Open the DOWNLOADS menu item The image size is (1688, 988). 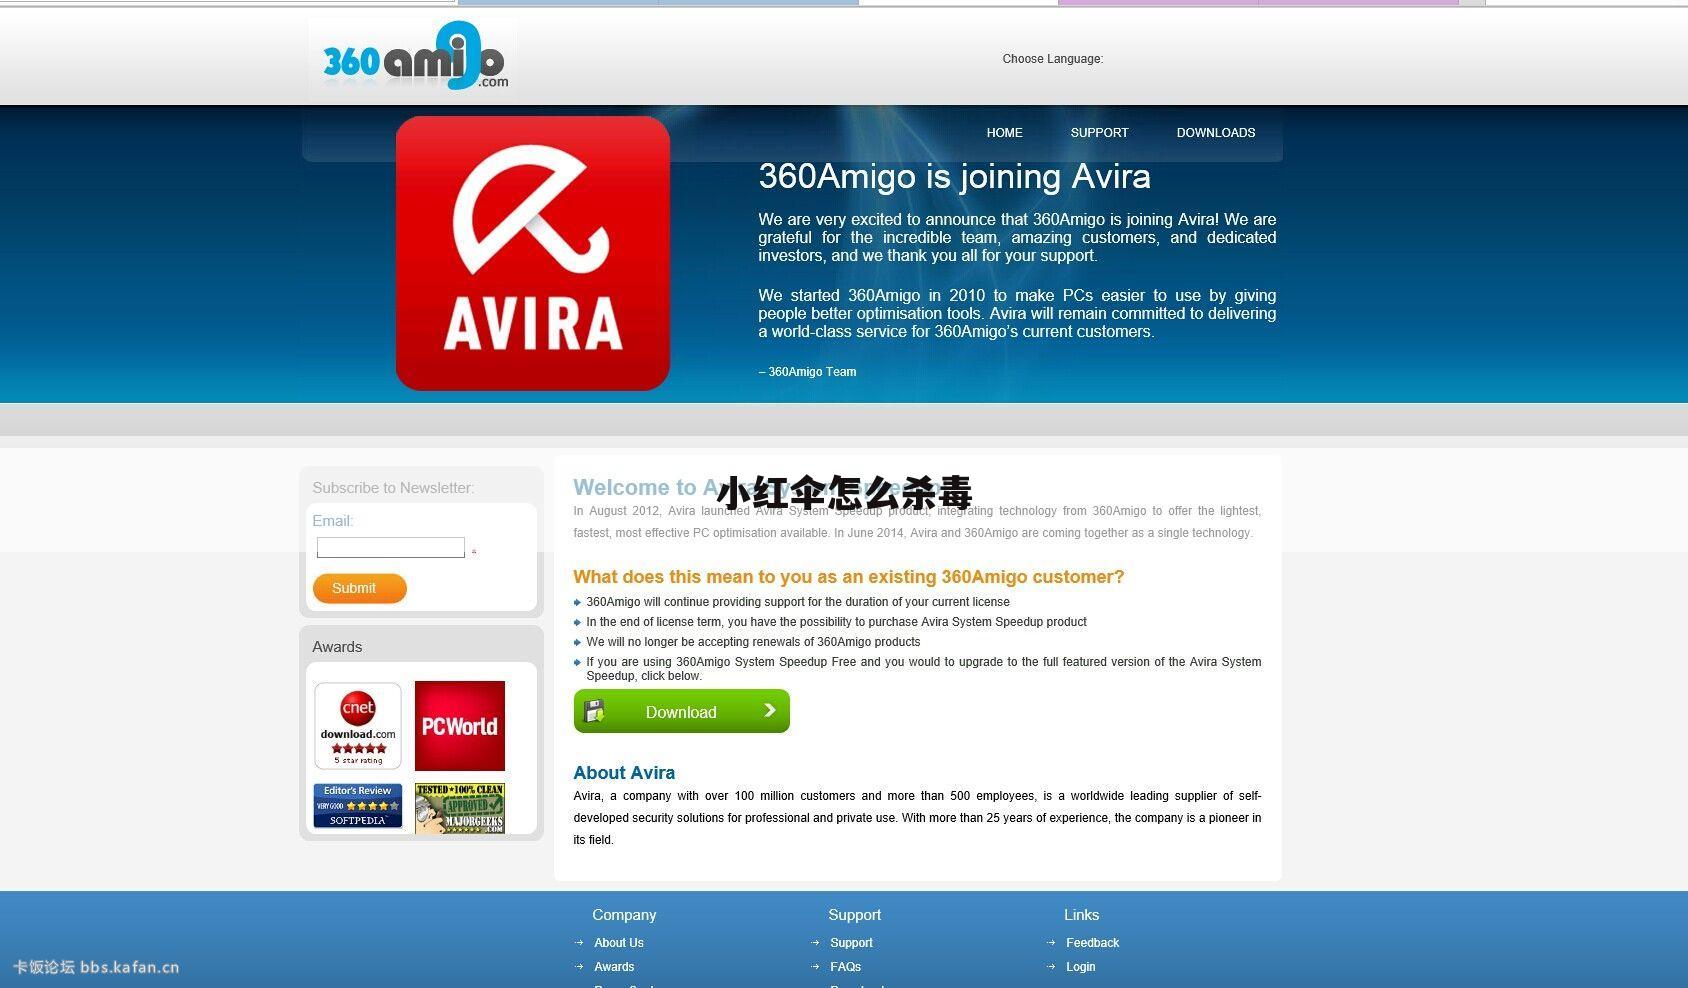(x=1216, y=133)
